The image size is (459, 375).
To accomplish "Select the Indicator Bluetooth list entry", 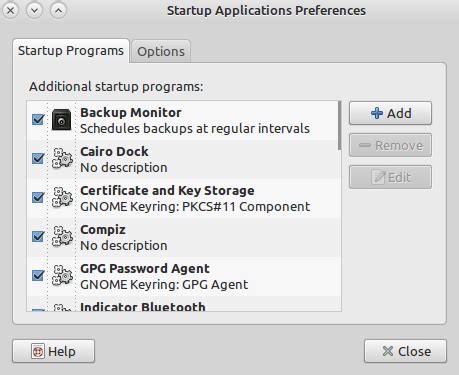I will 184,304.
